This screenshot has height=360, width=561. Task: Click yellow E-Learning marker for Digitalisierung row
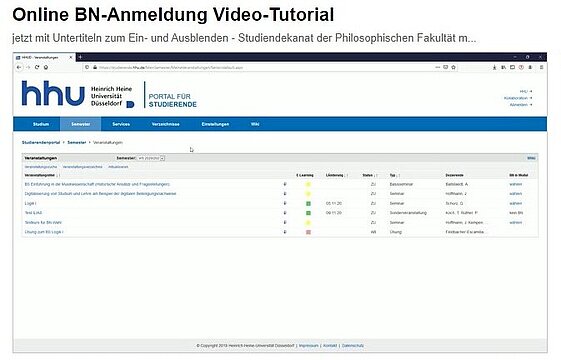[308, 194]
